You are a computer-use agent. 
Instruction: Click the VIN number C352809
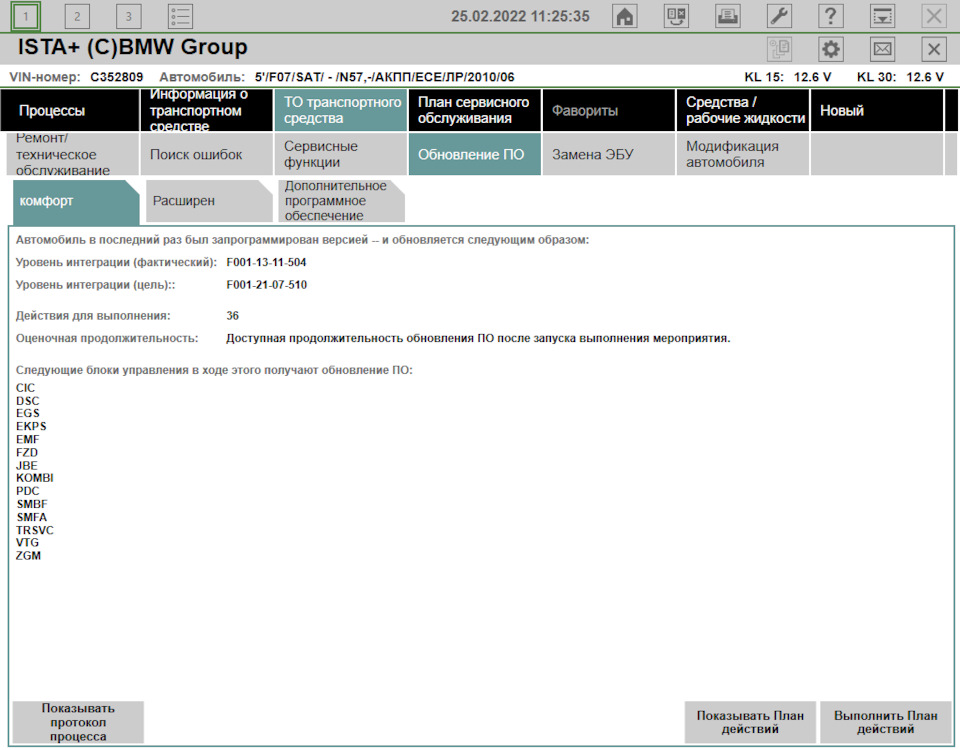[117, 77]
